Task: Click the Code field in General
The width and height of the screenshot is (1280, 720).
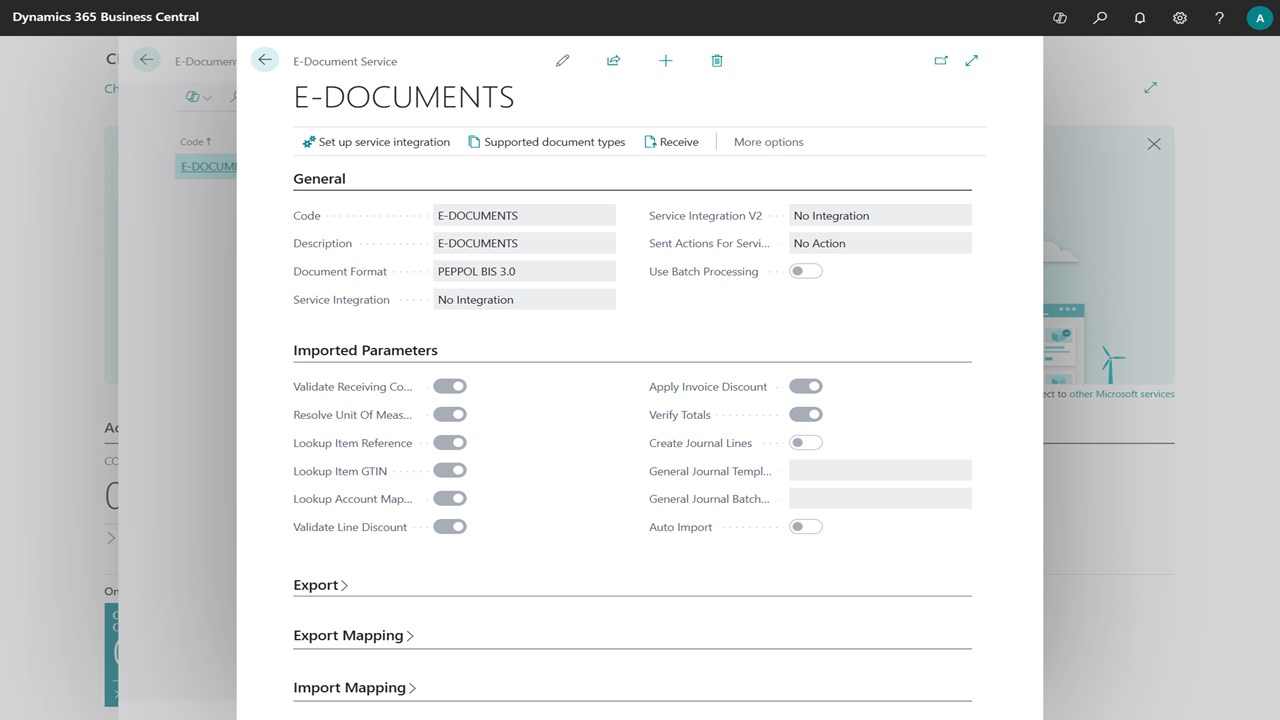Action: [524, 215]
